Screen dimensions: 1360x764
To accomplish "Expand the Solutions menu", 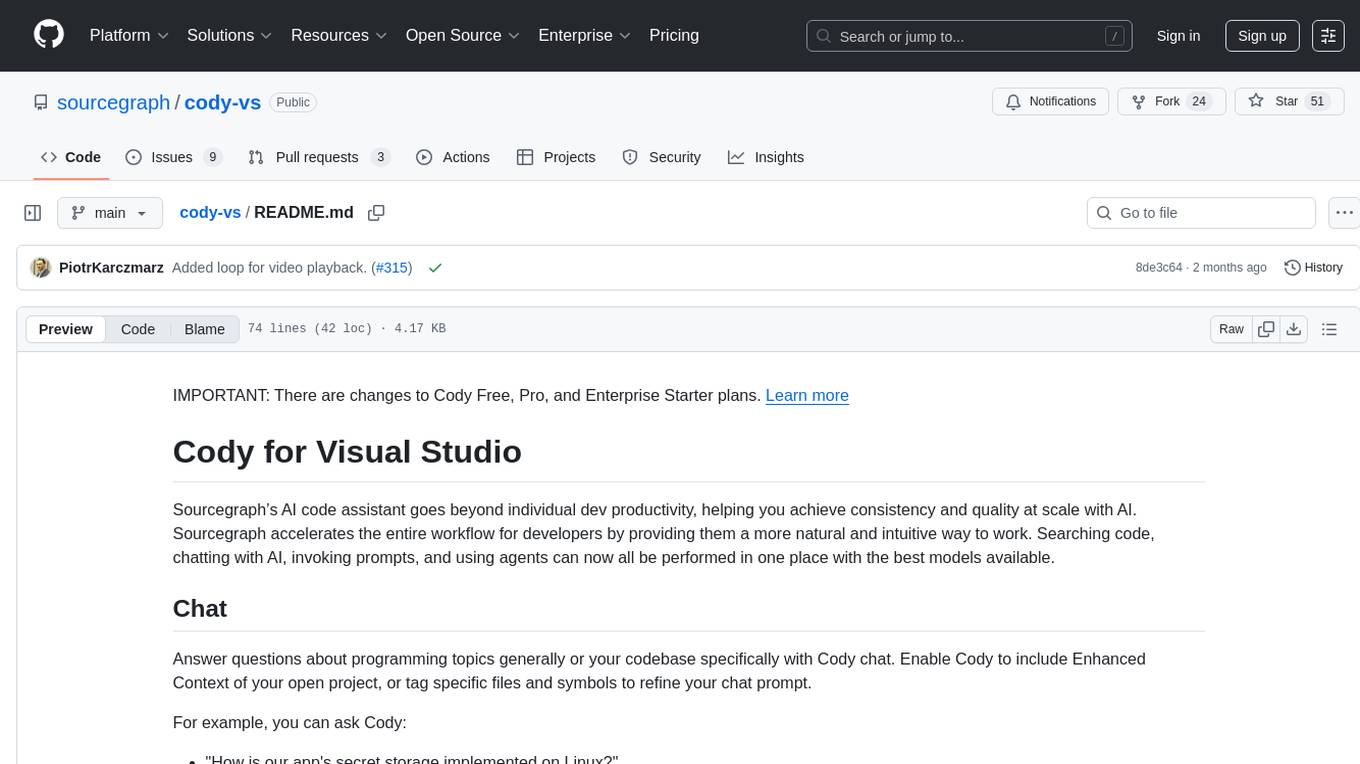I will 230,35.
